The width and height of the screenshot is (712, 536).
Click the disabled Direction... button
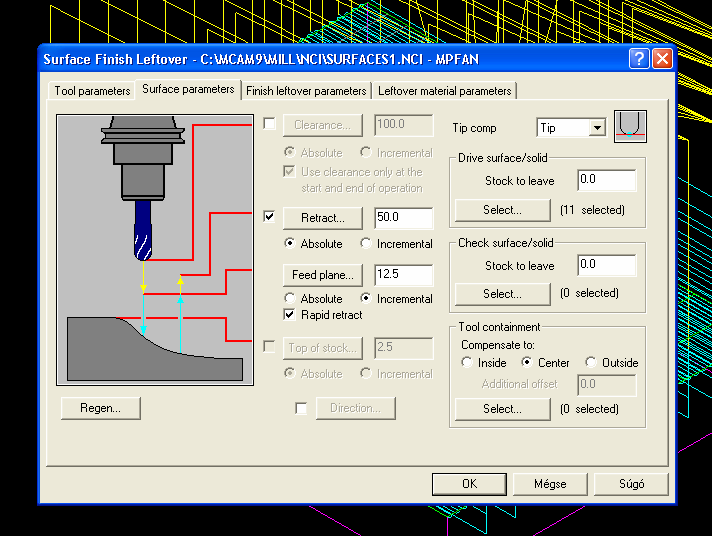(x=356, y=408)
